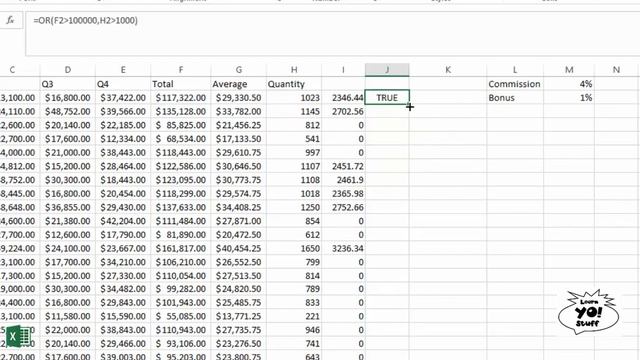Image resolution: width=640 pixels, height=360 pixels.
Task: Click average cell $33,782.00
Action: (x=238, y=111)
